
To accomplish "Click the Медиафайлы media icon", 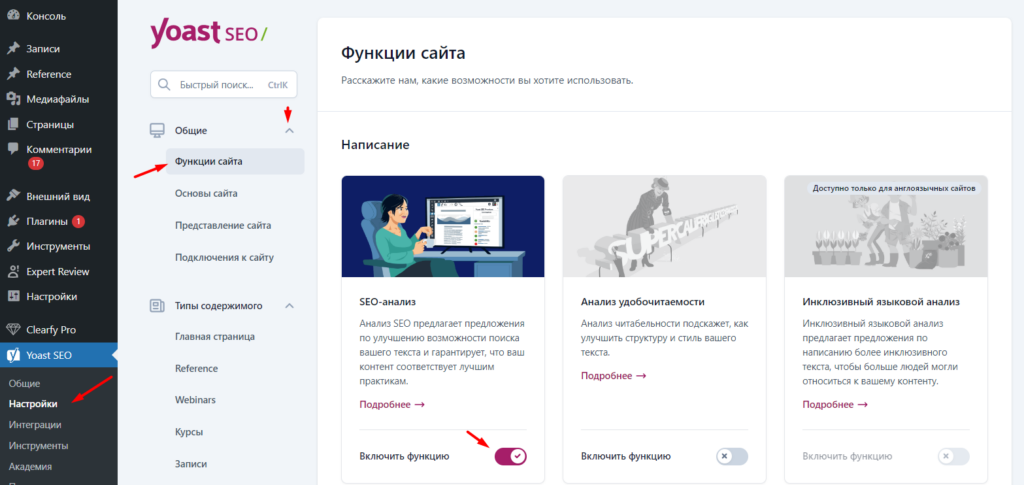I will click(13, 99).
